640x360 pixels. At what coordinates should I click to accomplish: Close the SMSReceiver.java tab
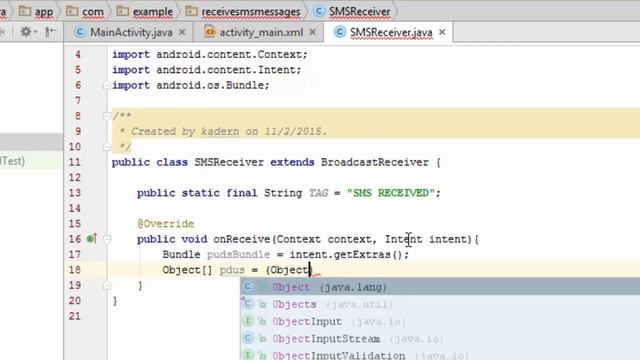pyautogui.click(x=442, y=32)
